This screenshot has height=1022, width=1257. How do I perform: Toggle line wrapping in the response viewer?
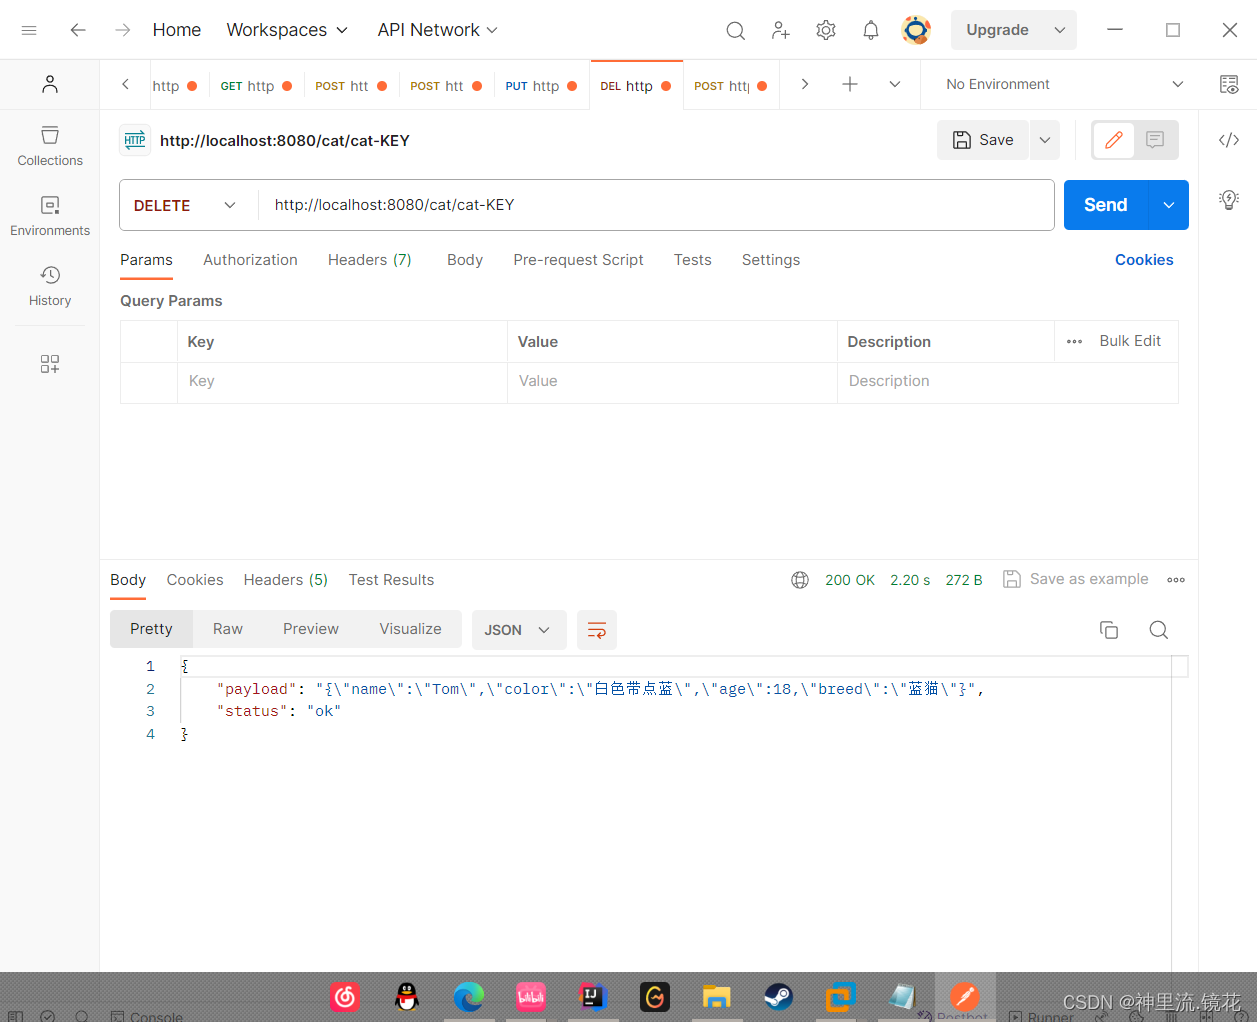pyautogui.click(x=597, y=630)
